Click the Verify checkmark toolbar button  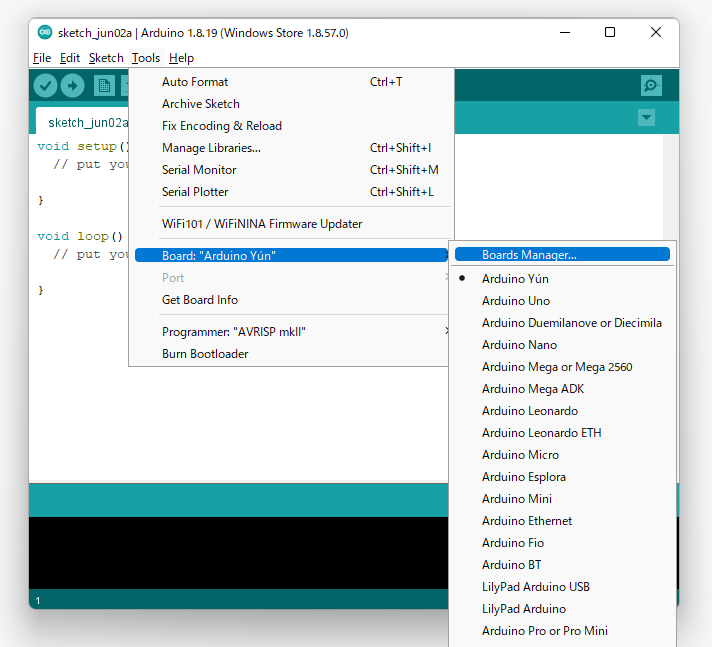tap(45, 86)
